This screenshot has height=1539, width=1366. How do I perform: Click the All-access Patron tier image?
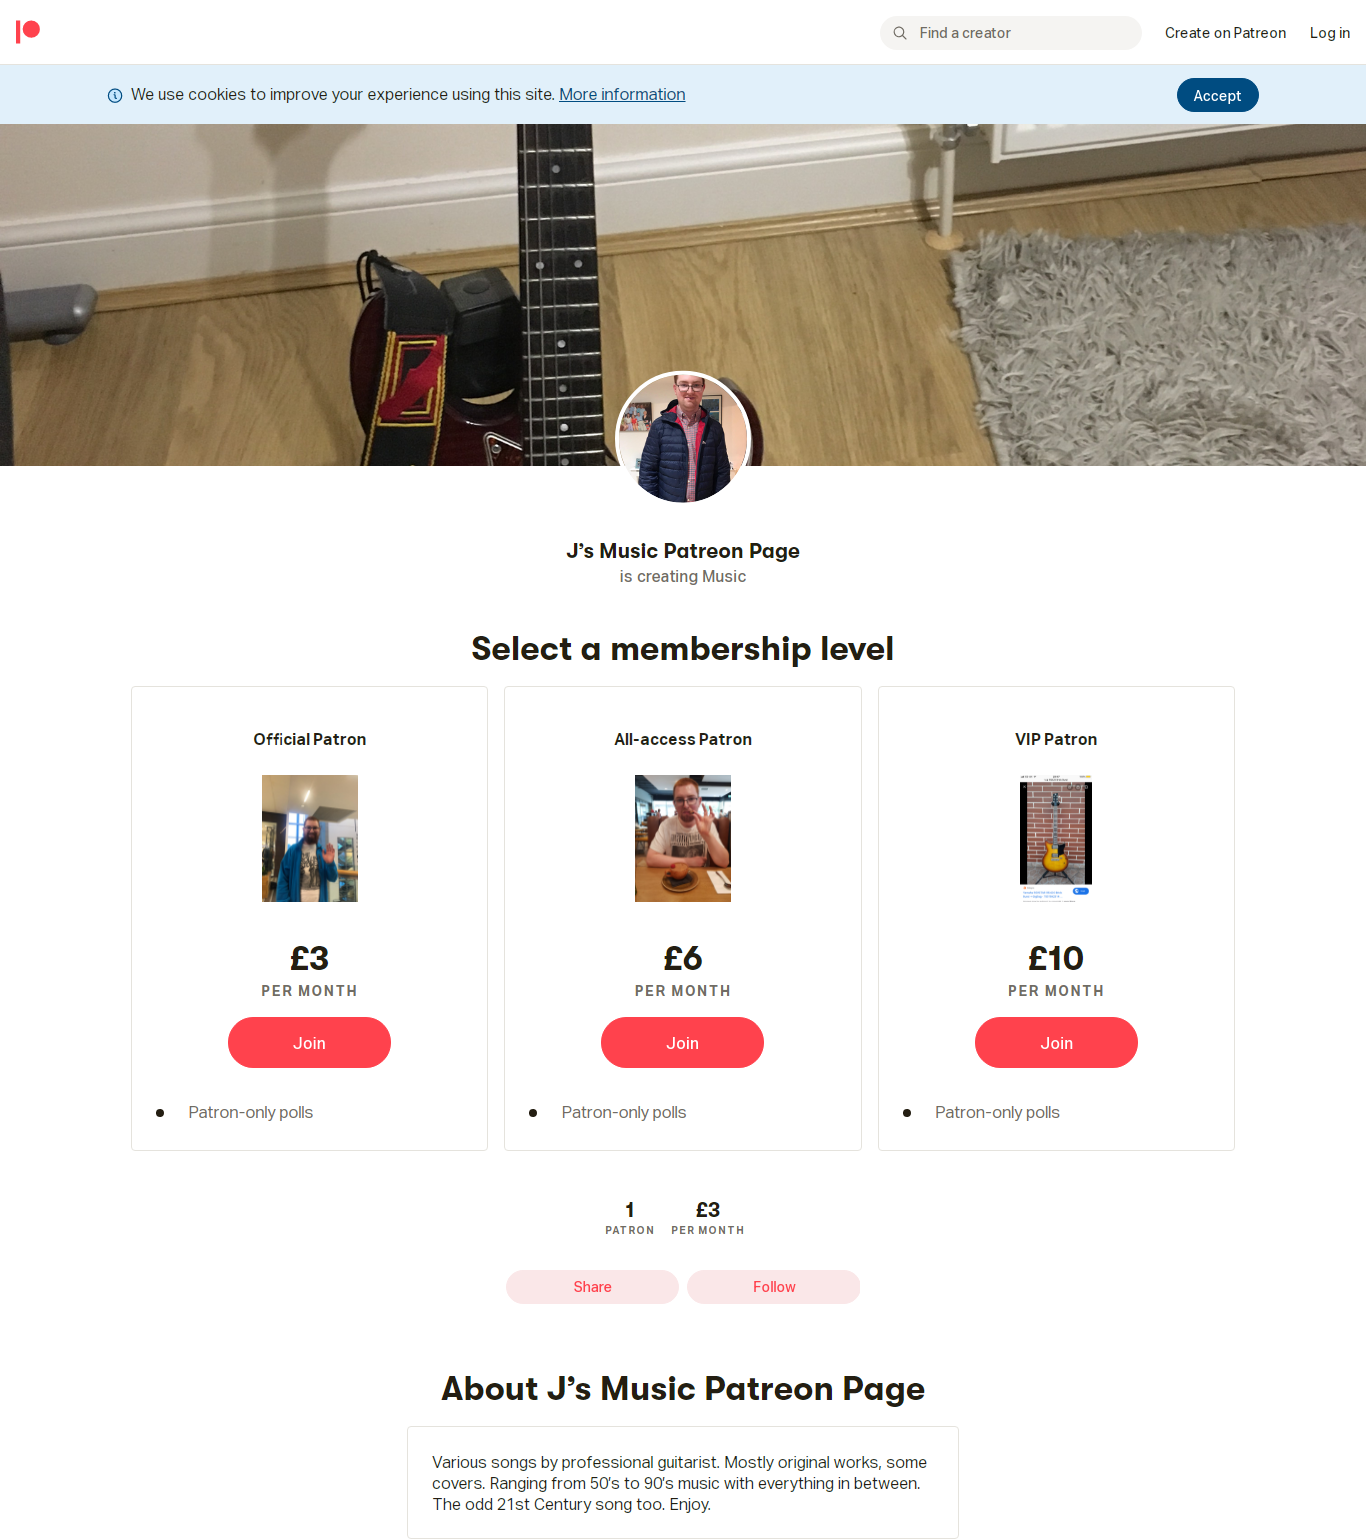(x=683, y=838)
